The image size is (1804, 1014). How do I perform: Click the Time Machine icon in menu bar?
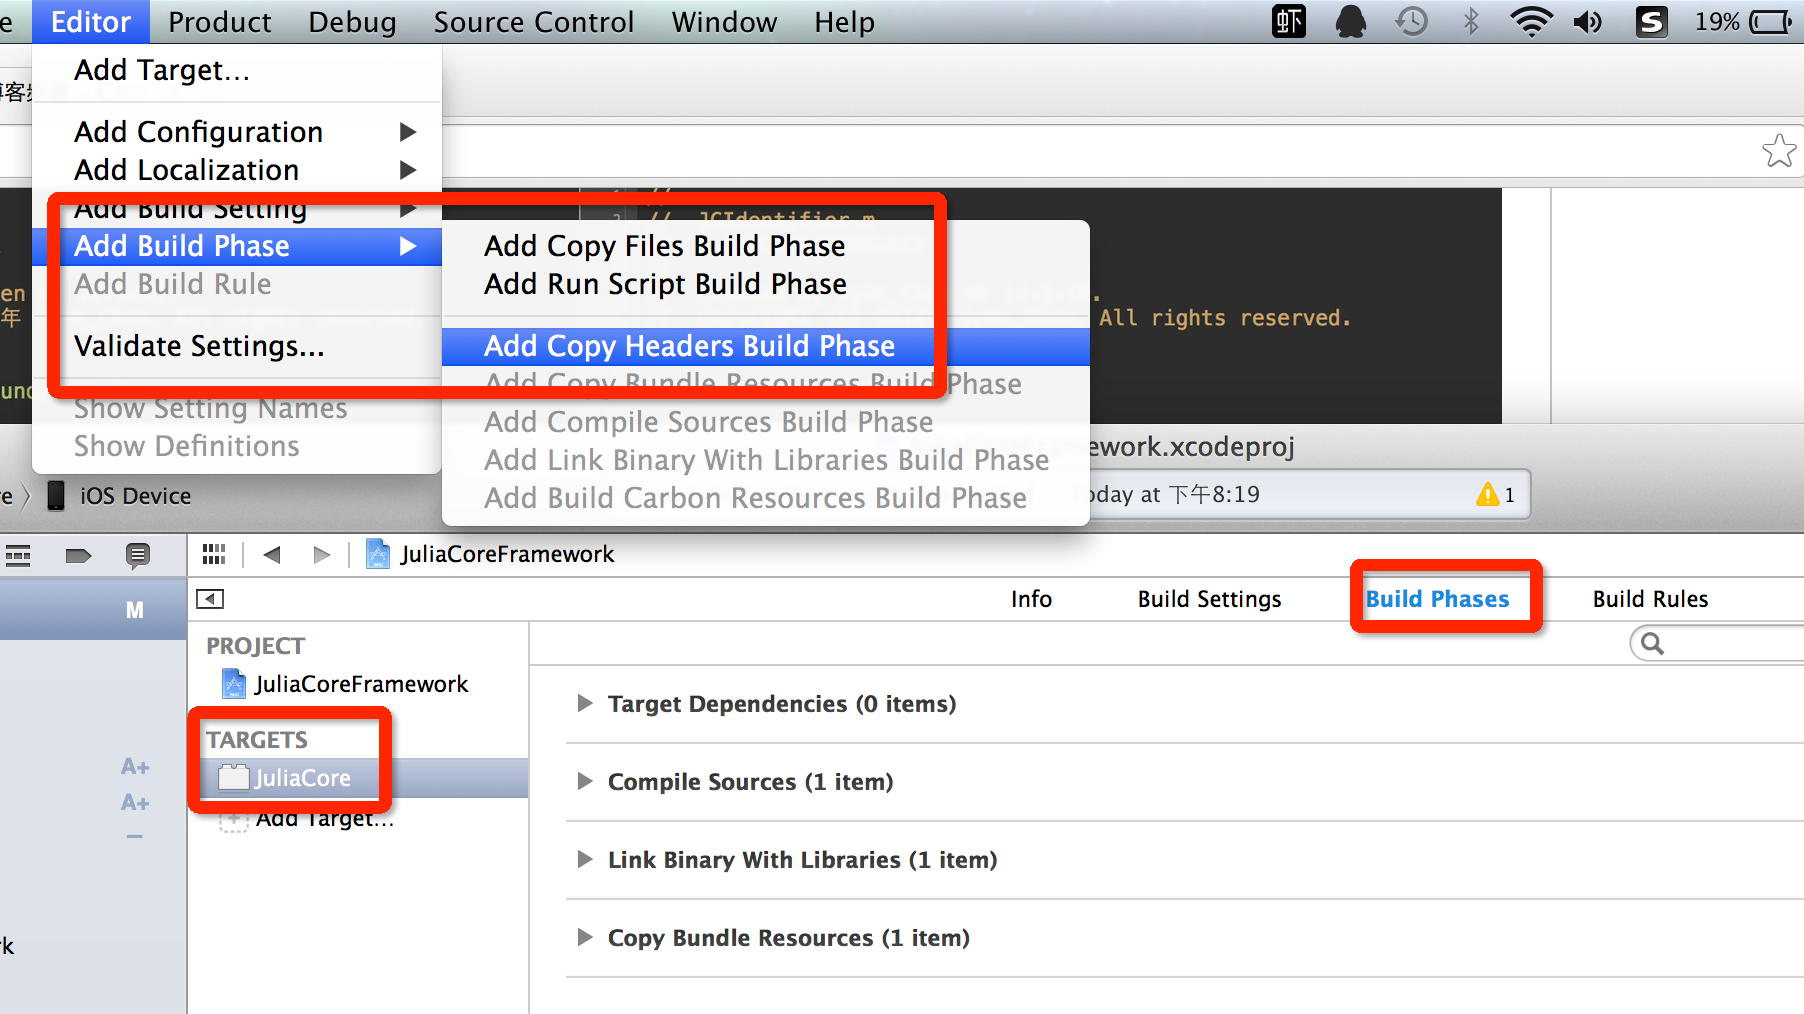tap(1411, 21)
